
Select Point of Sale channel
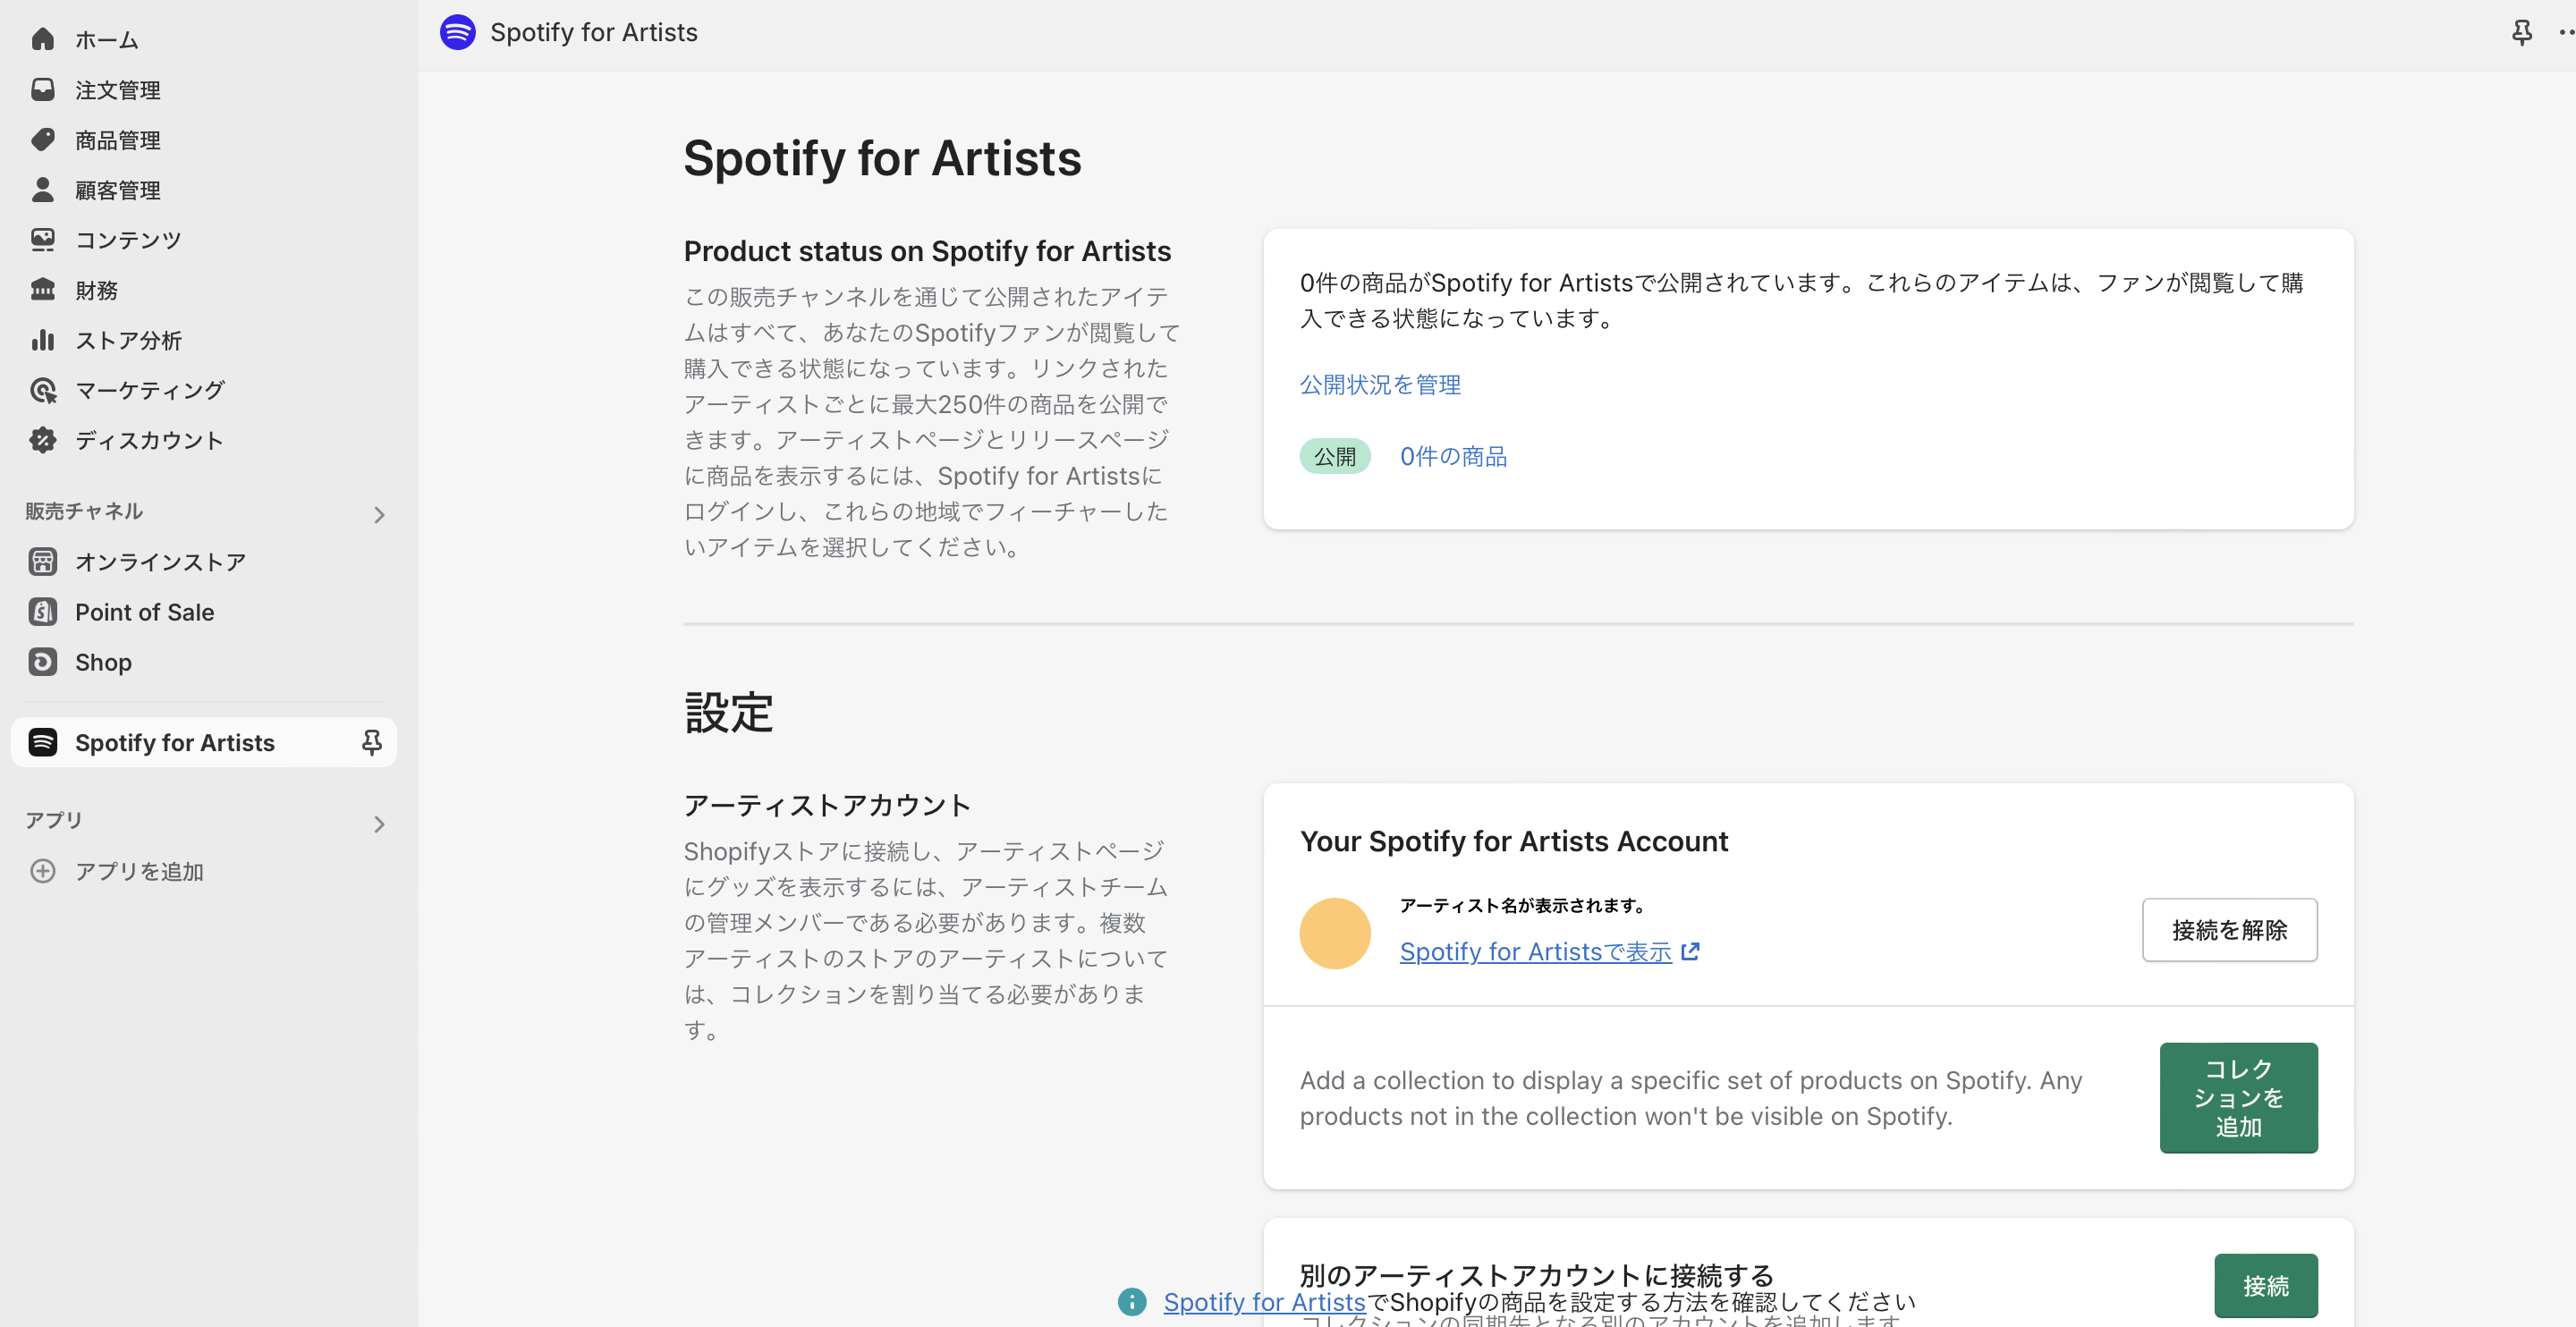pyautogui.click(x=144, y=612)
